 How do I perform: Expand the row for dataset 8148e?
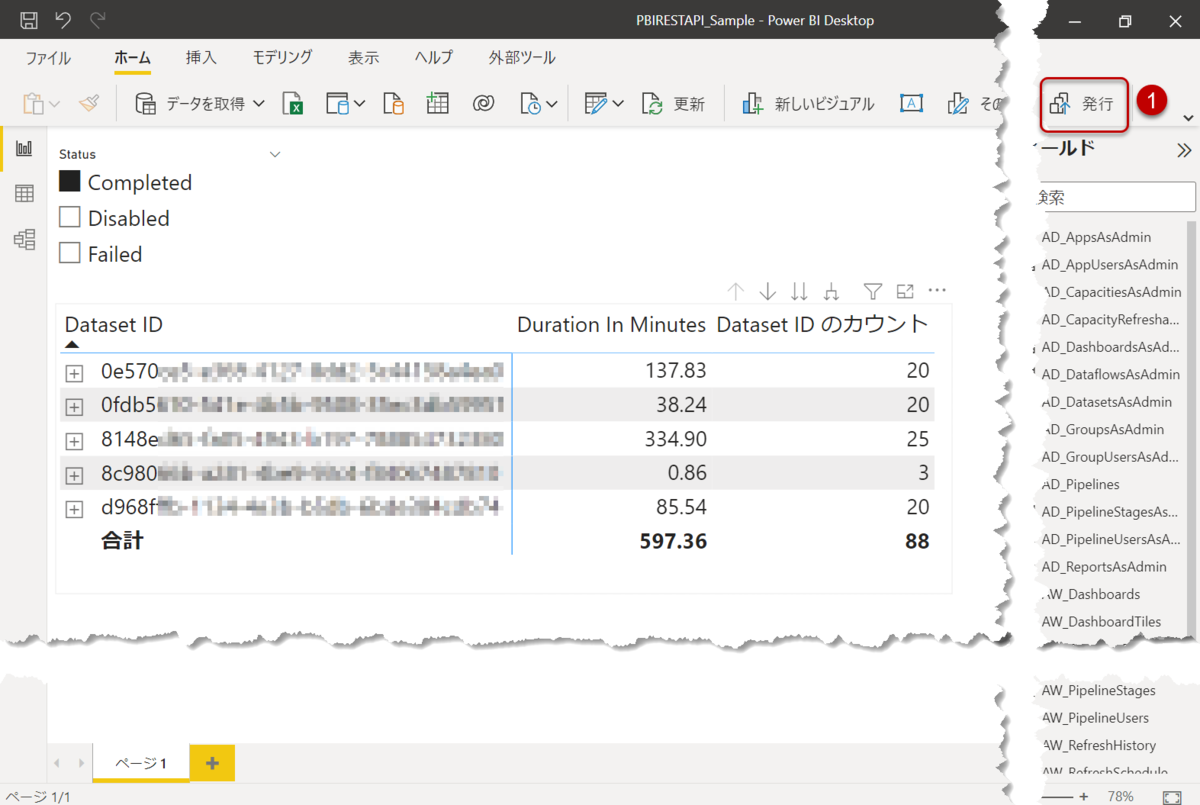coord(73,441)
